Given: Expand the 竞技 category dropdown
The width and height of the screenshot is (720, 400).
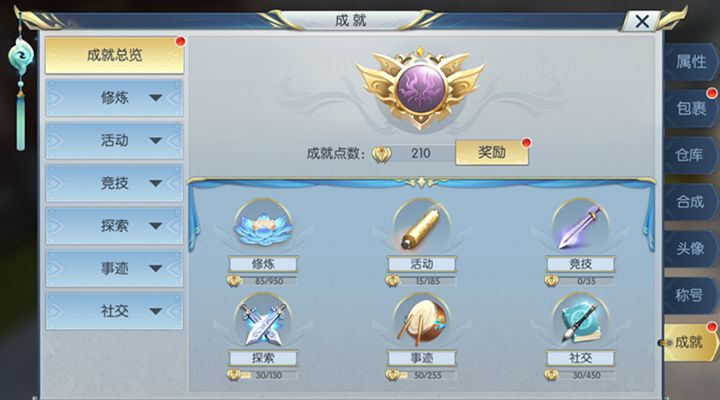Looking at the screenshot, I should click(114, 183).
